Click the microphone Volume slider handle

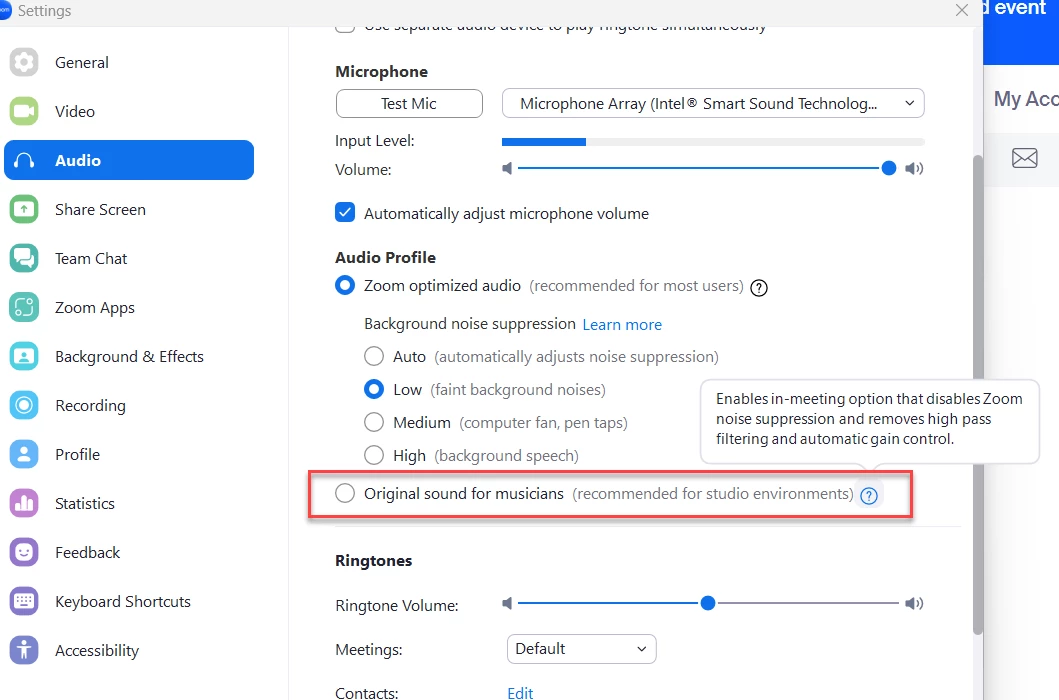(x=889, y=168)
